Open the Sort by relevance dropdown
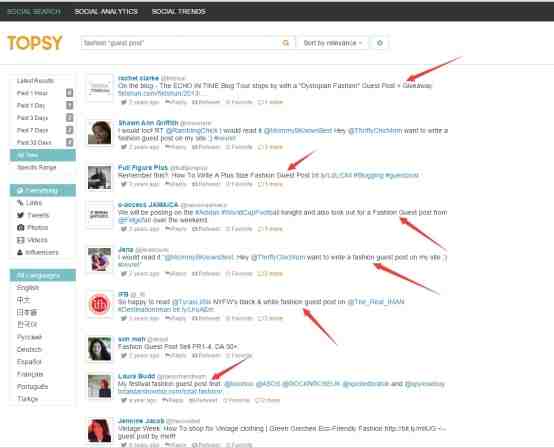The width and height of the screenshot is (554, 448). point(332,43)
